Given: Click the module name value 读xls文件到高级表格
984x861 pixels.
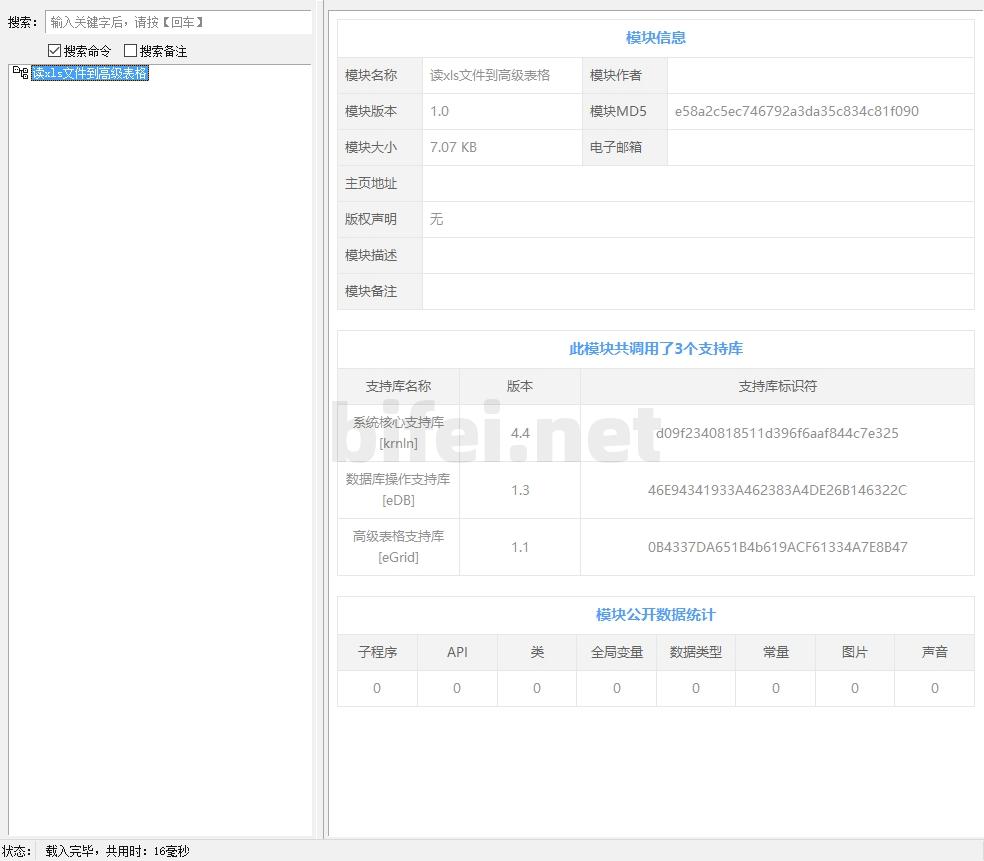Looking at the screenshot, I should [x=490, y=75].
